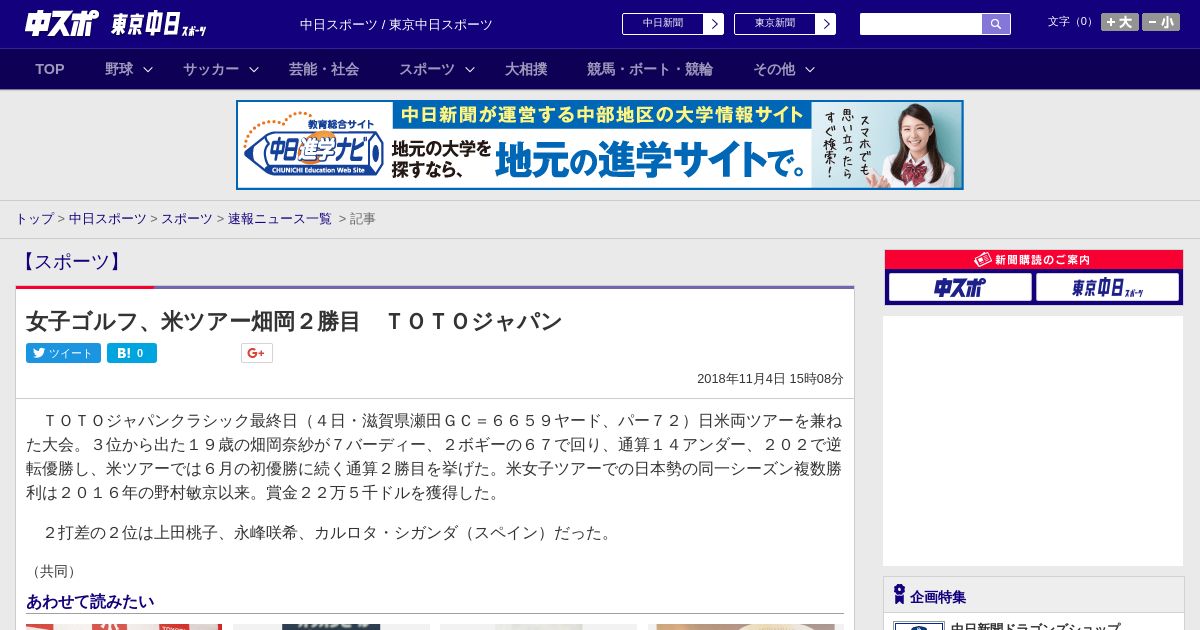Screen dimensions: 1200x630
Task: Click the search magnifier button
Action: tap(996, 24)
